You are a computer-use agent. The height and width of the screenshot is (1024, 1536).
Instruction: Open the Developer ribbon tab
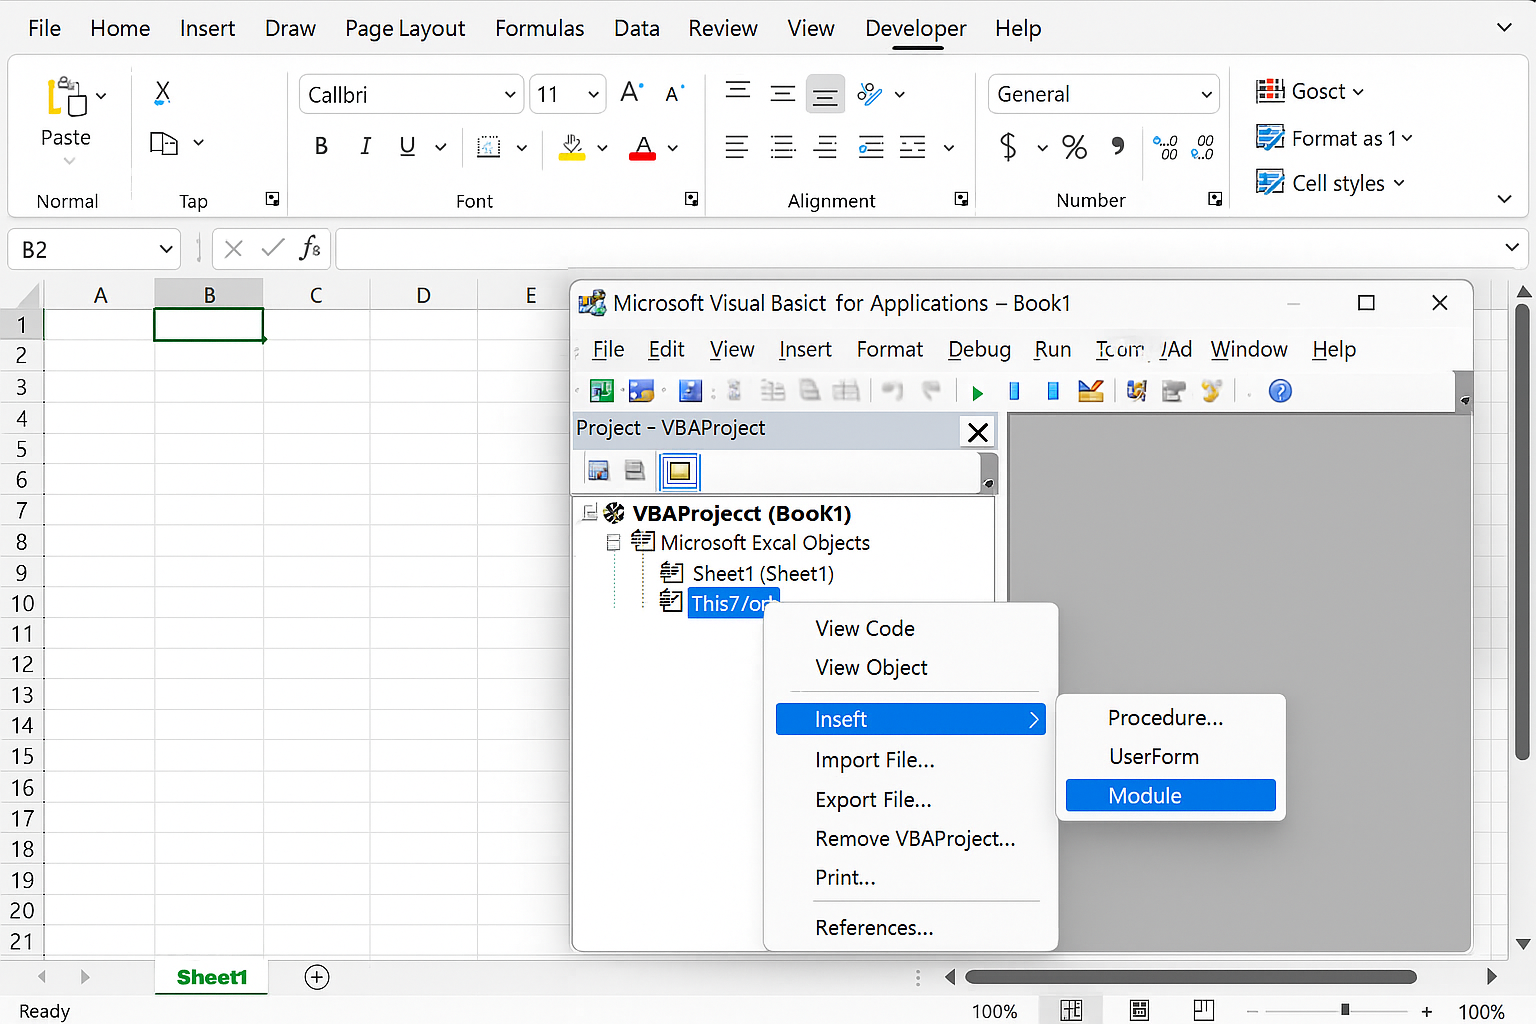[x=916, y=28]
